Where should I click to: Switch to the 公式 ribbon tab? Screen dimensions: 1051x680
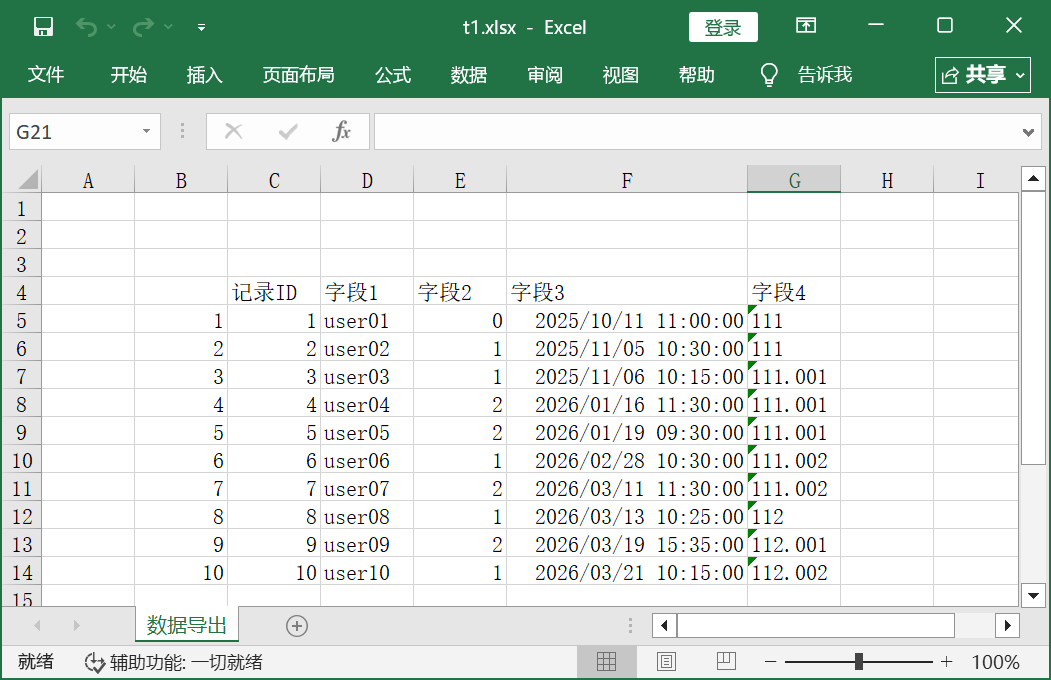(393, 74)
